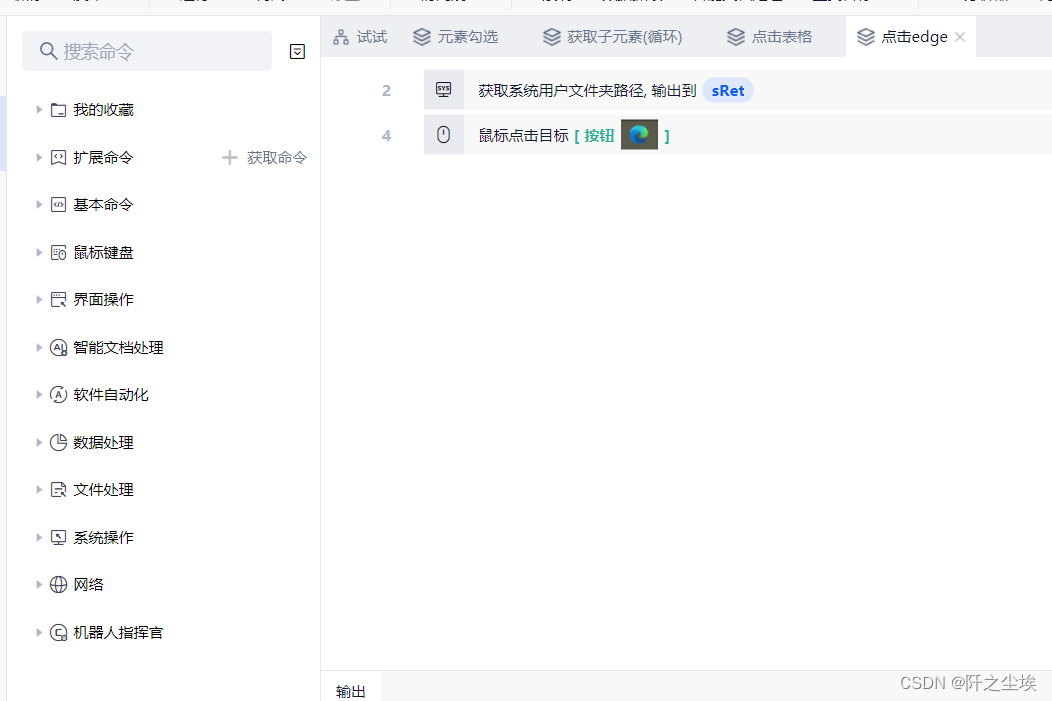Screen dimensions: 1052x701
Task: Select the 智能文档处理 label
Action: [118, 347]
